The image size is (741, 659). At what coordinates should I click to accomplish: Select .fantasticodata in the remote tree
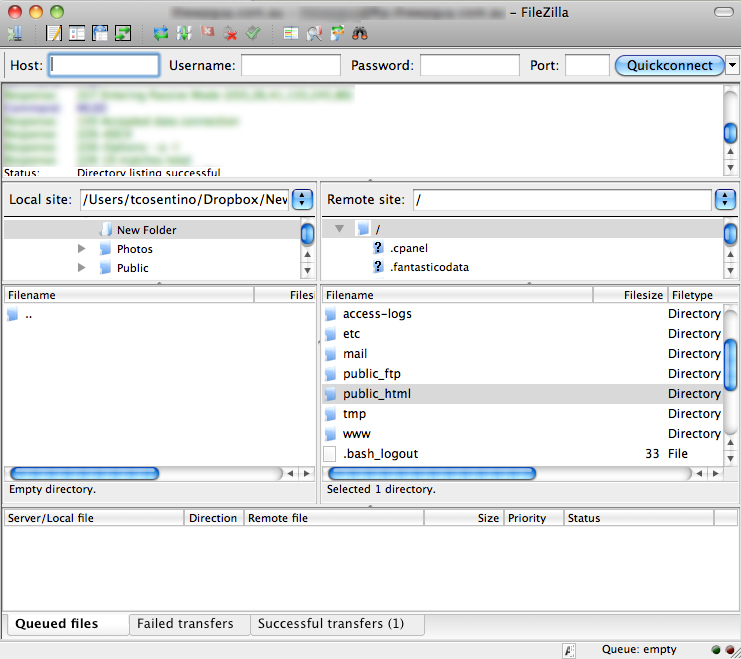[x=430, y=267]
